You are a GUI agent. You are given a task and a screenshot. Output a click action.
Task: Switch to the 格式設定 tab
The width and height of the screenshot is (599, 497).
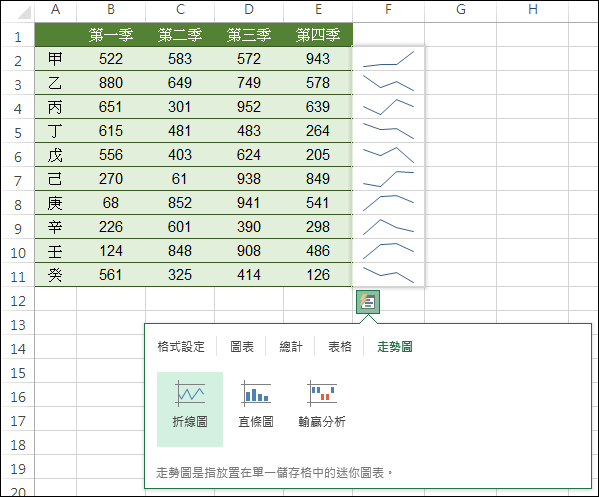181,346
